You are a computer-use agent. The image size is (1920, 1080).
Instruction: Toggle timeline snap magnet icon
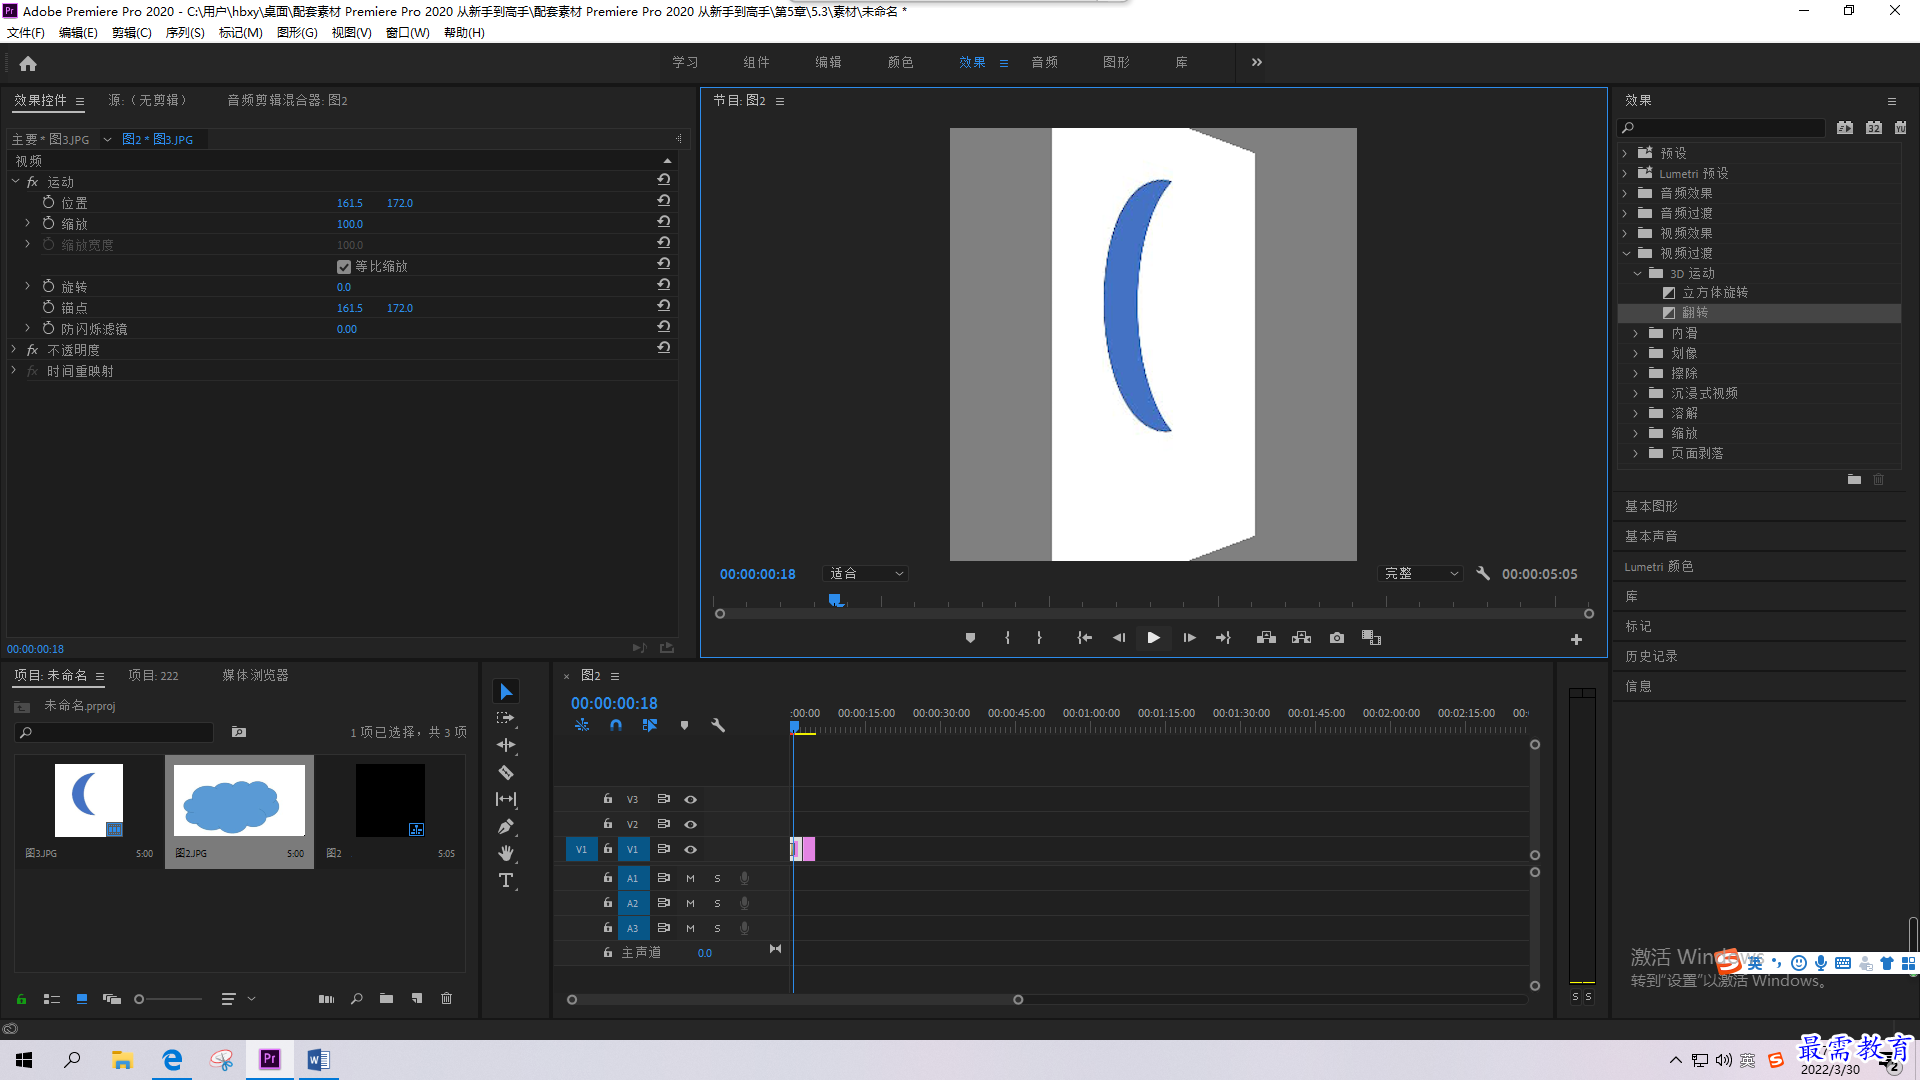[x=616, y=726]
